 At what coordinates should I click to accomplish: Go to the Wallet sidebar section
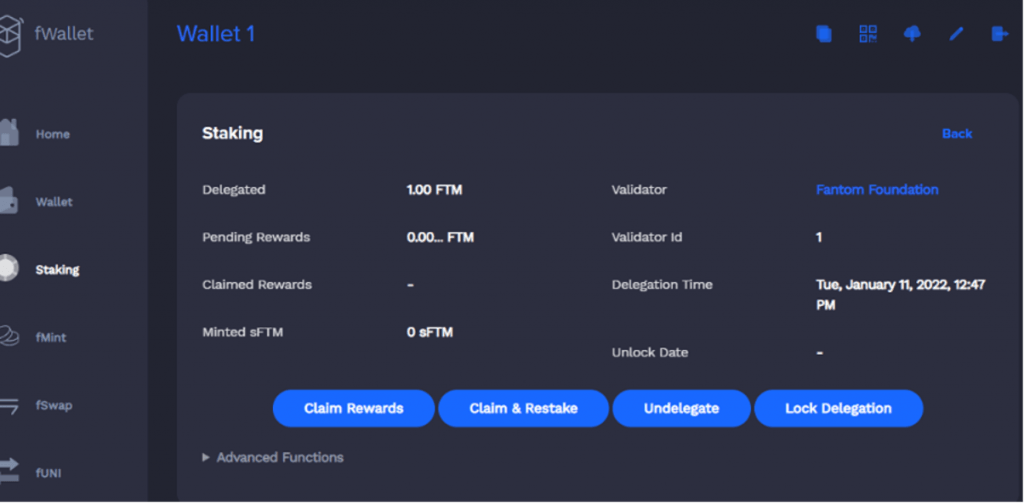[54, 202]
